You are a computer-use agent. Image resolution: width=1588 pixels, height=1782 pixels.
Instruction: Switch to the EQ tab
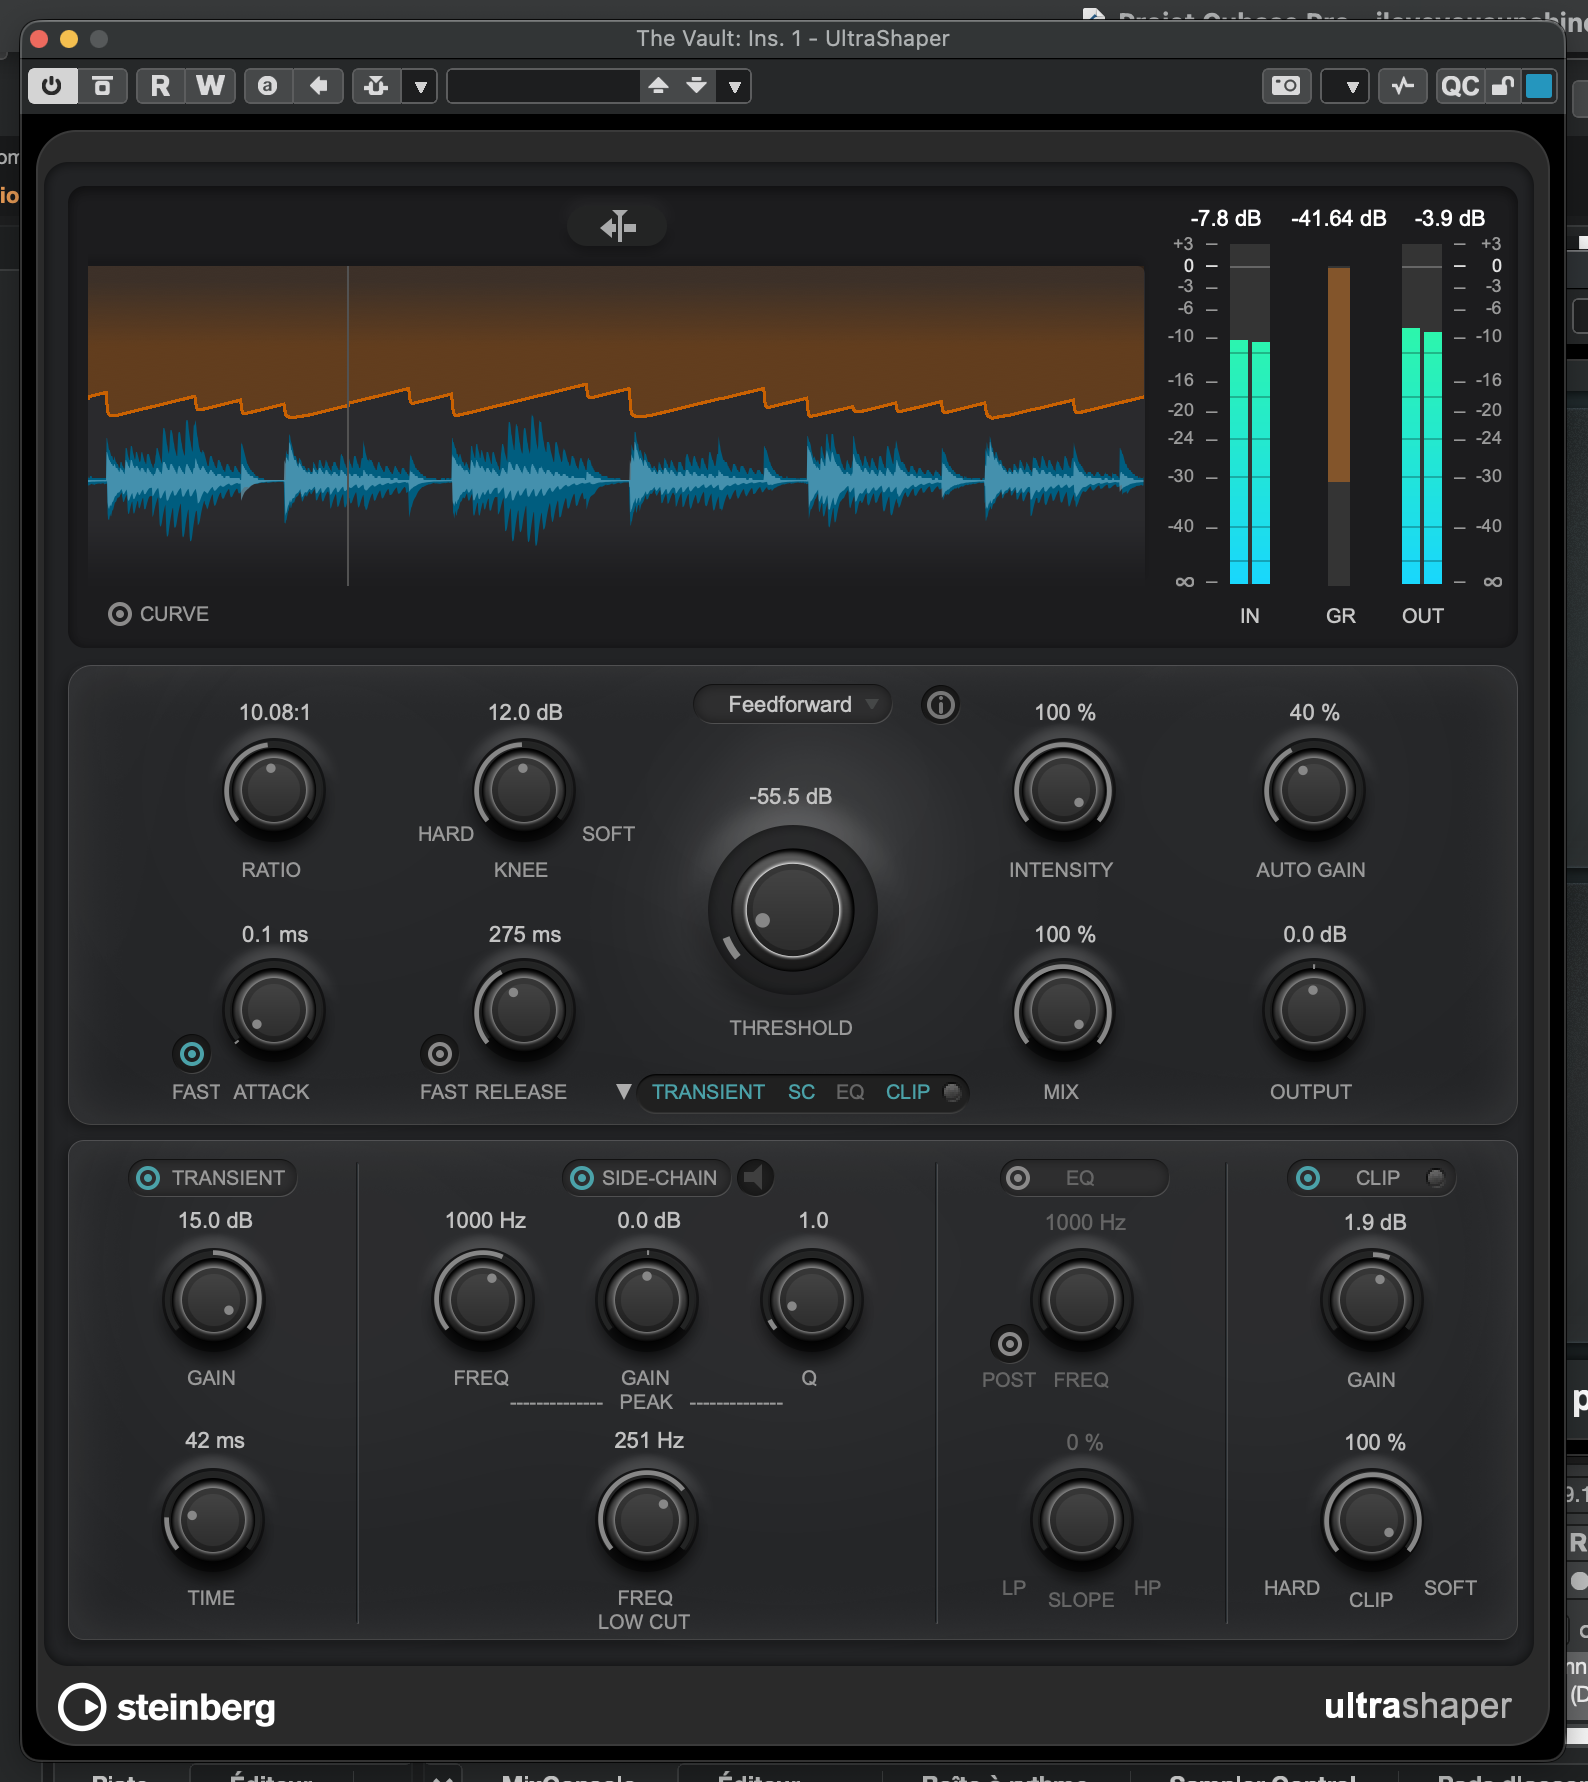click(850, 1092)
